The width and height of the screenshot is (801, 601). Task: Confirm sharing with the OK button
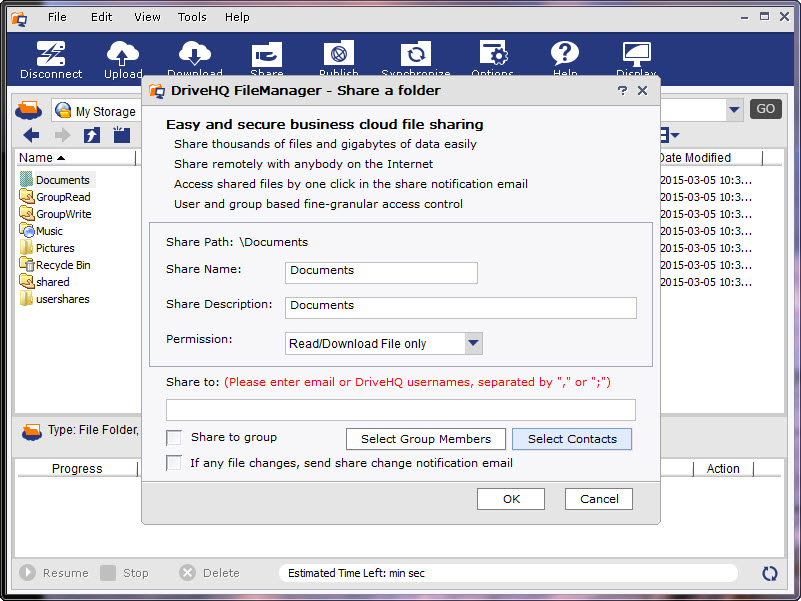510,499
